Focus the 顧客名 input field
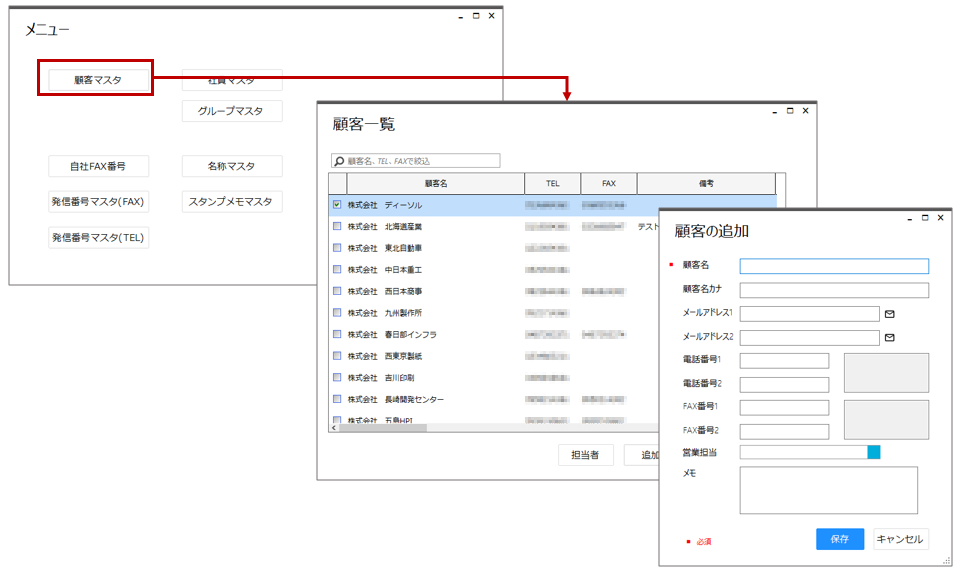Viewport: 960px width, 574px height. click(x=834, y=266)
